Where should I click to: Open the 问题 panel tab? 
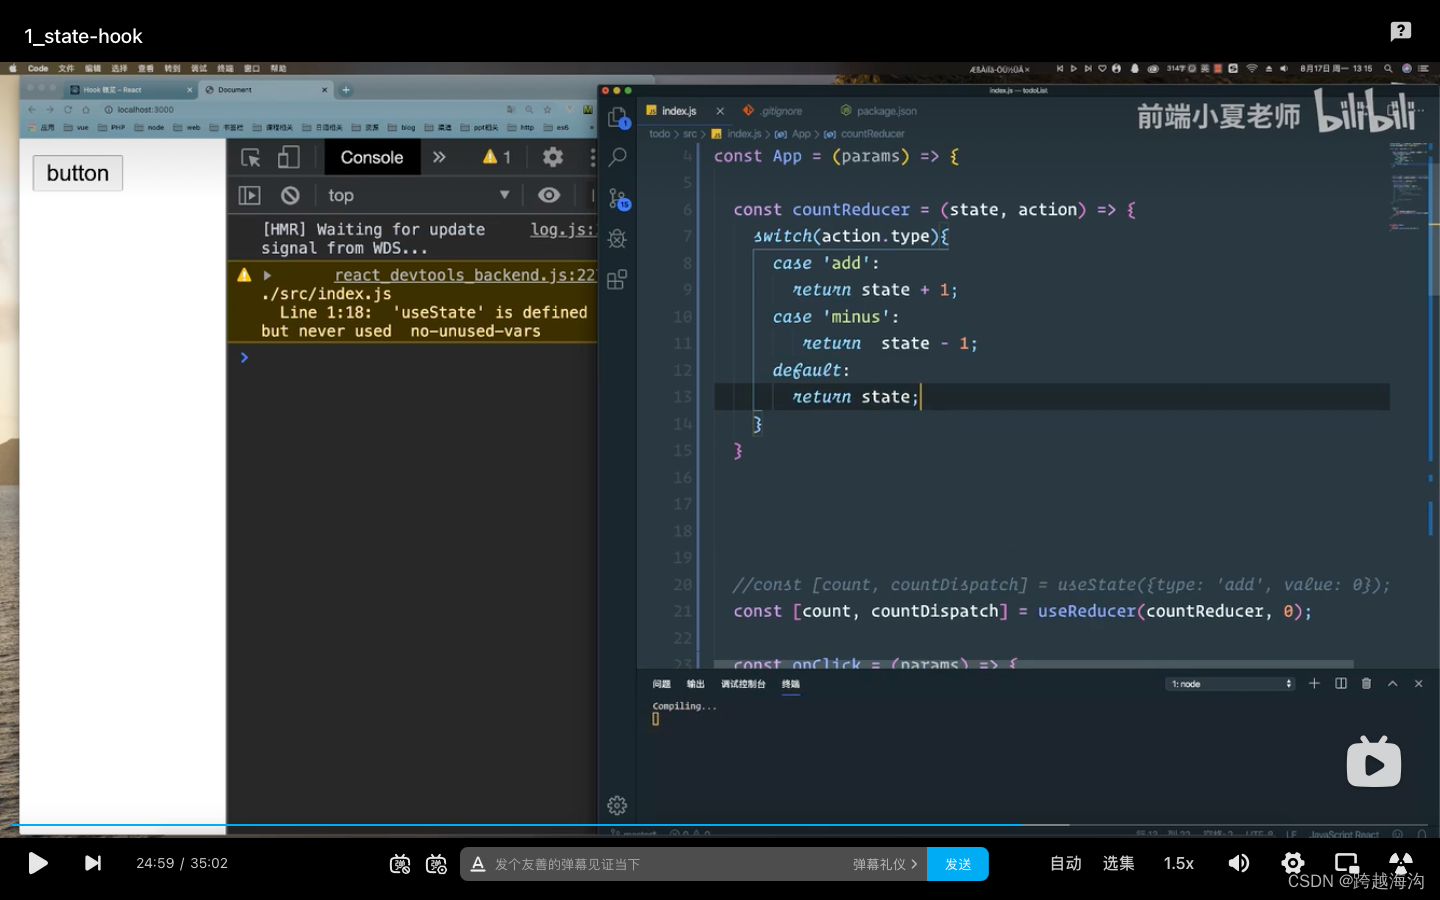[x=661, y=684]
